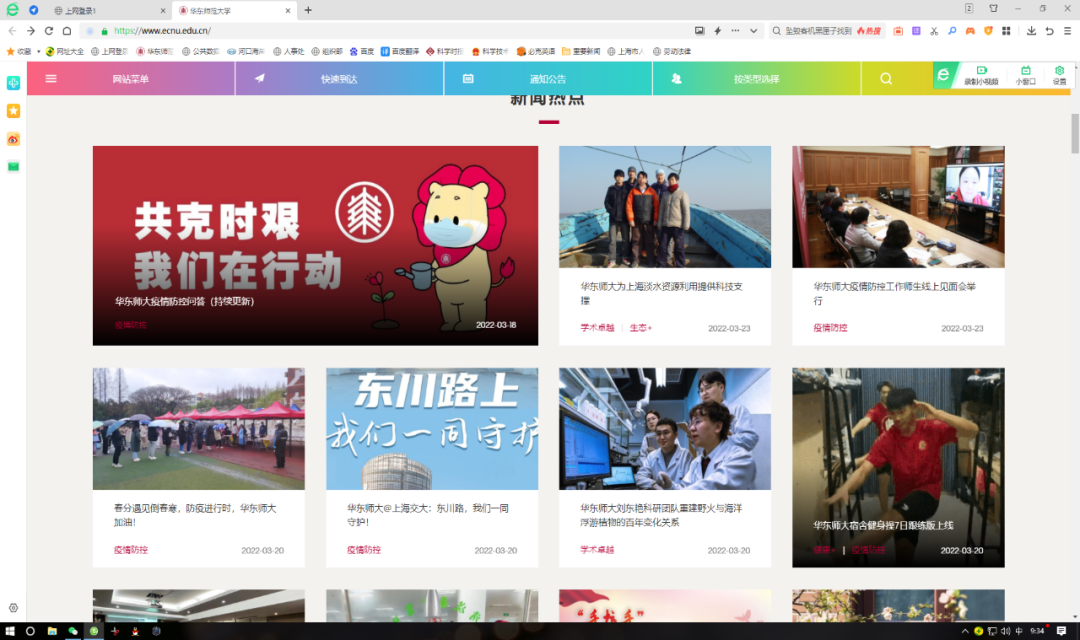
Task: Click the scissors screenshot tool icon
Action: pyautogui.click(x=934, y=31)
